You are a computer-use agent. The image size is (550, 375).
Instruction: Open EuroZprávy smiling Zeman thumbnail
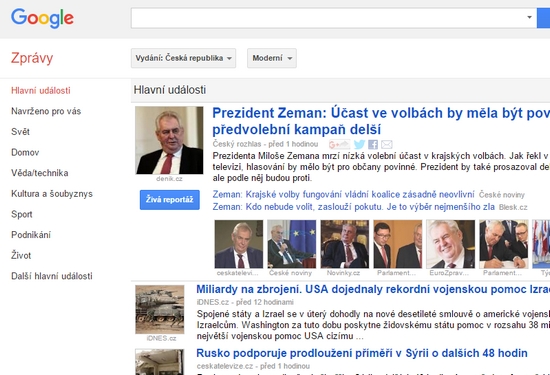click(451, 244)
